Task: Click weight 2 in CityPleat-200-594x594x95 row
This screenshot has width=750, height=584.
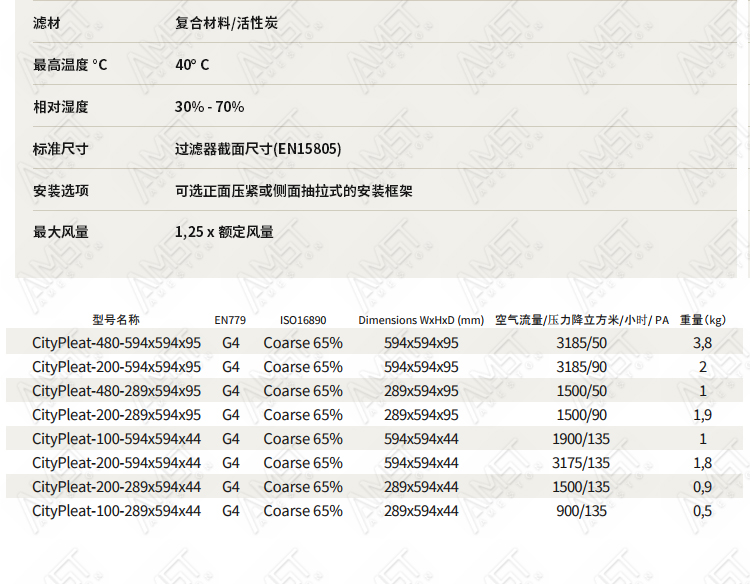Action: coord(703,367)
